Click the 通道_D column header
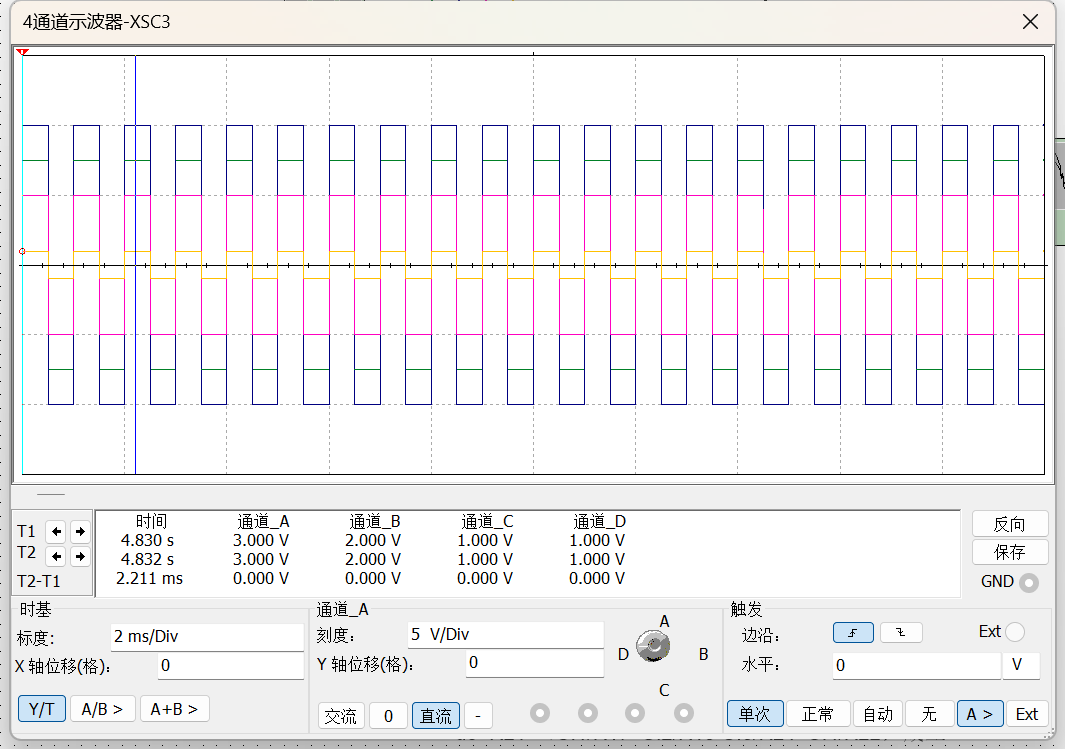The width and height of the screenshot is (1065, 749). [x=600, y=522]
